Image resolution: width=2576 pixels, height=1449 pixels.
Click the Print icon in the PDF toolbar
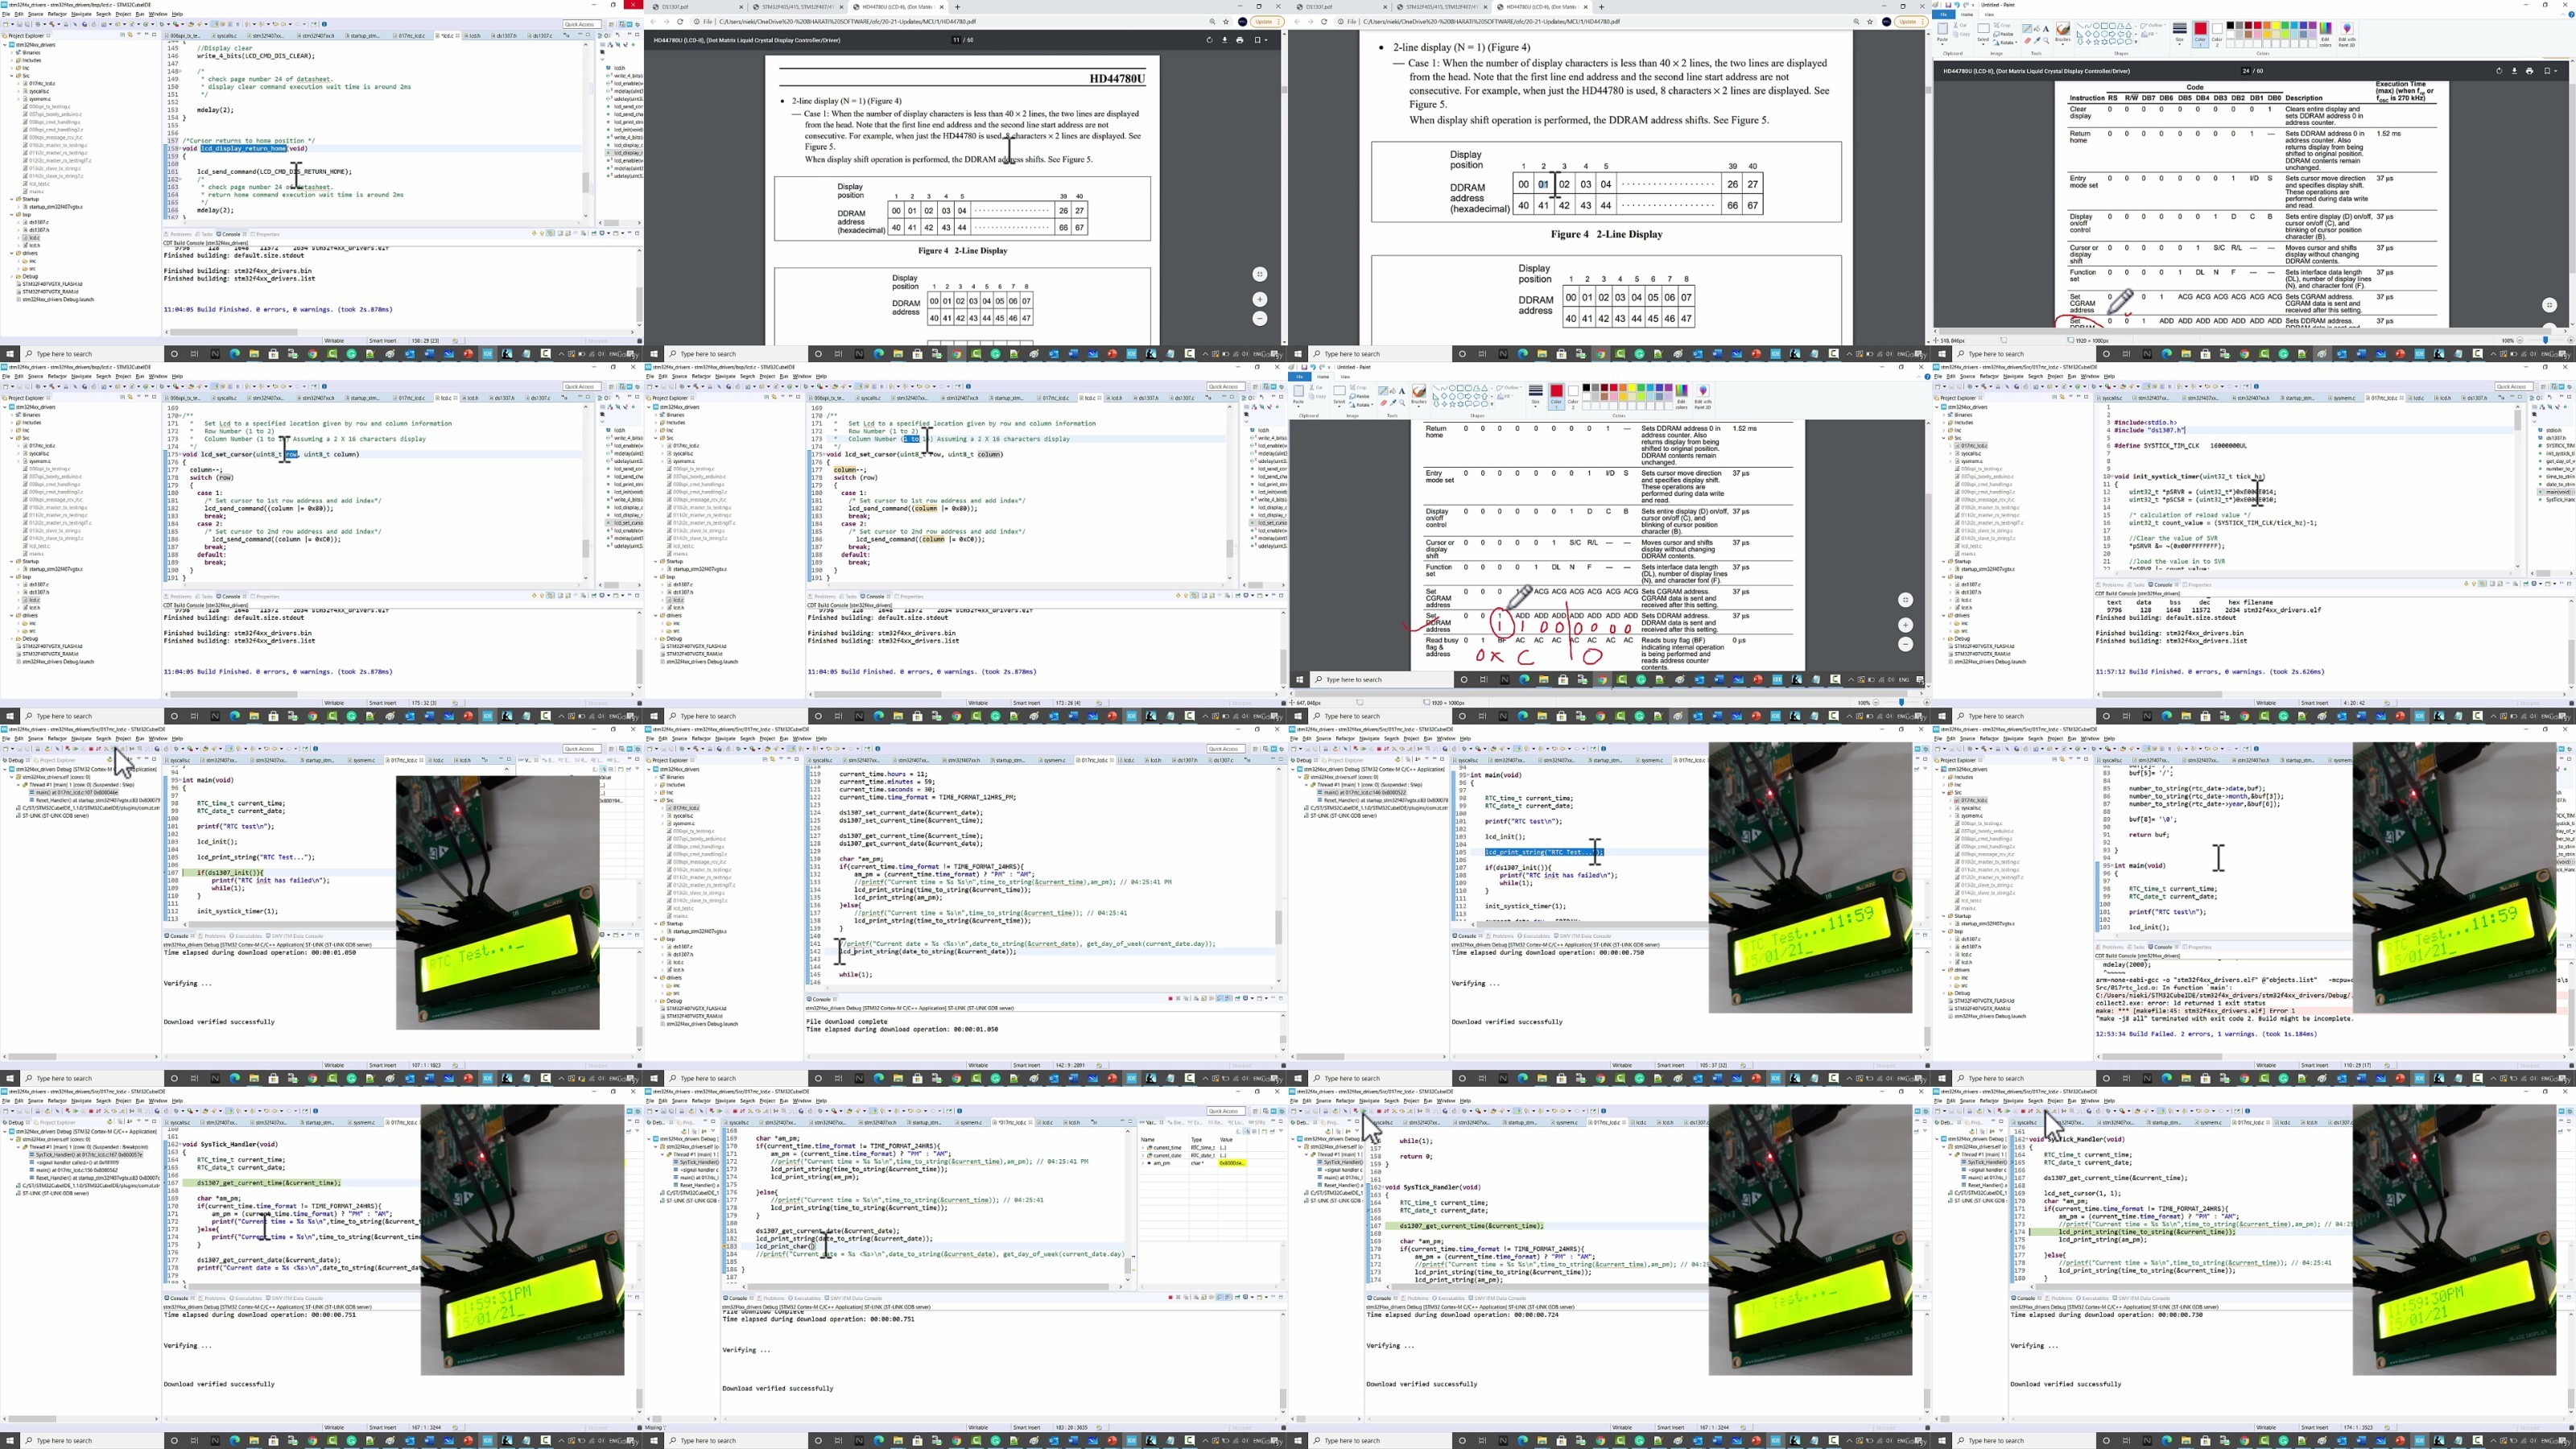coord(1240,41)
